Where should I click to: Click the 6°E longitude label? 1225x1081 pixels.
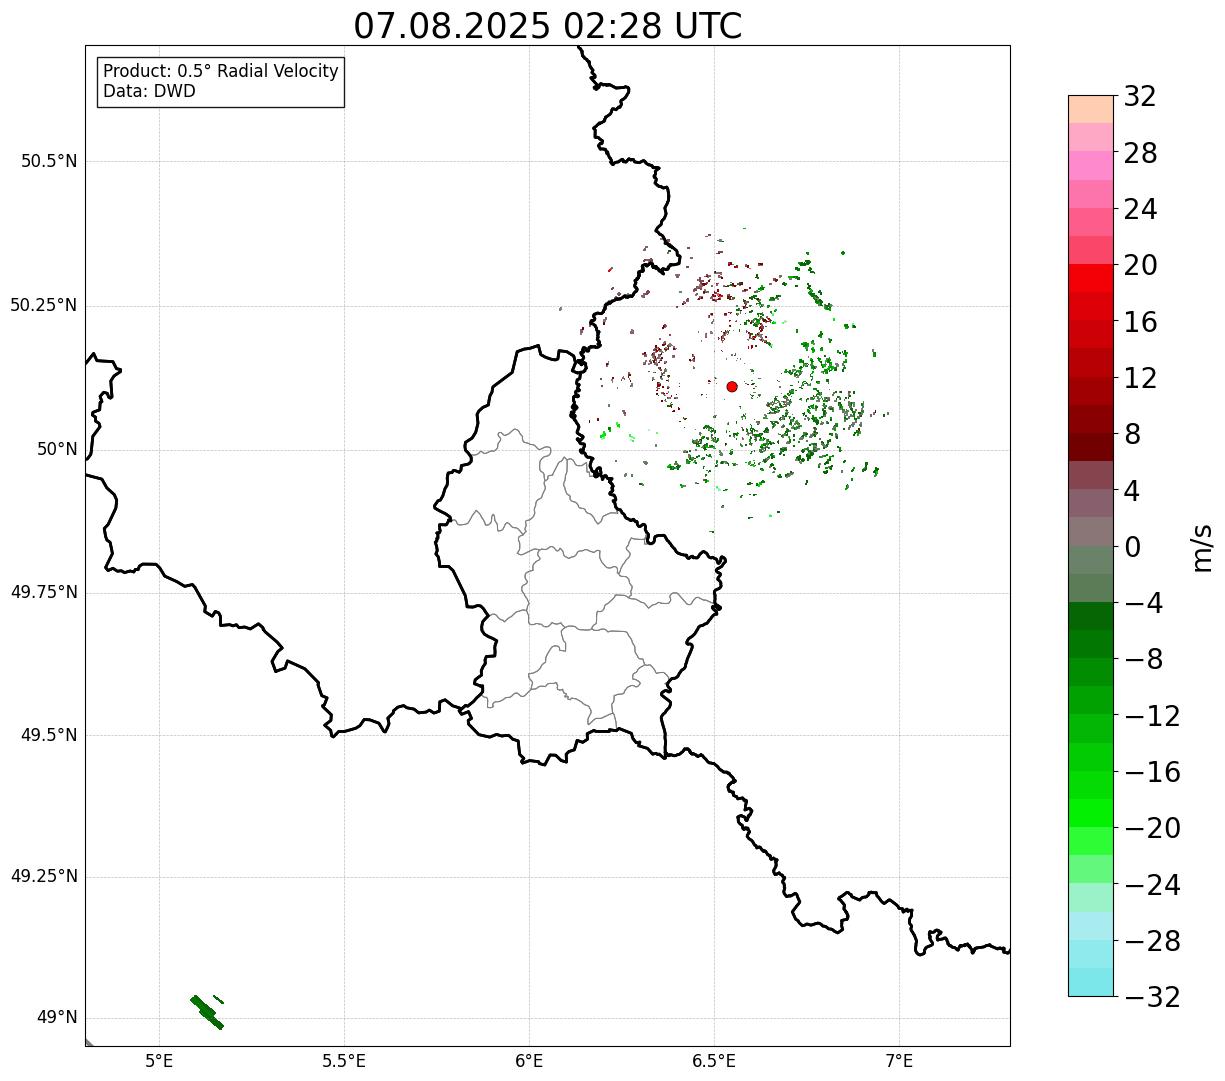tap(529, 1061)
